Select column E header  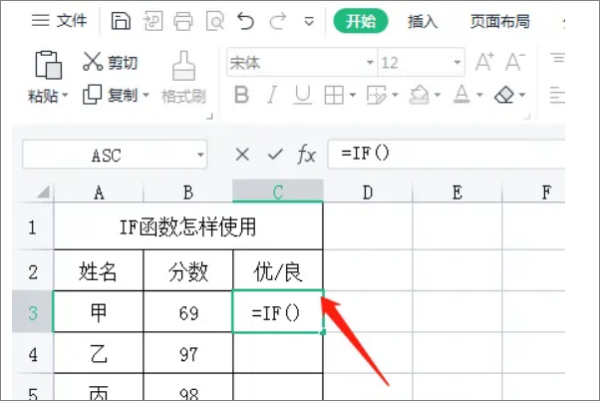[x=457, y=192]
